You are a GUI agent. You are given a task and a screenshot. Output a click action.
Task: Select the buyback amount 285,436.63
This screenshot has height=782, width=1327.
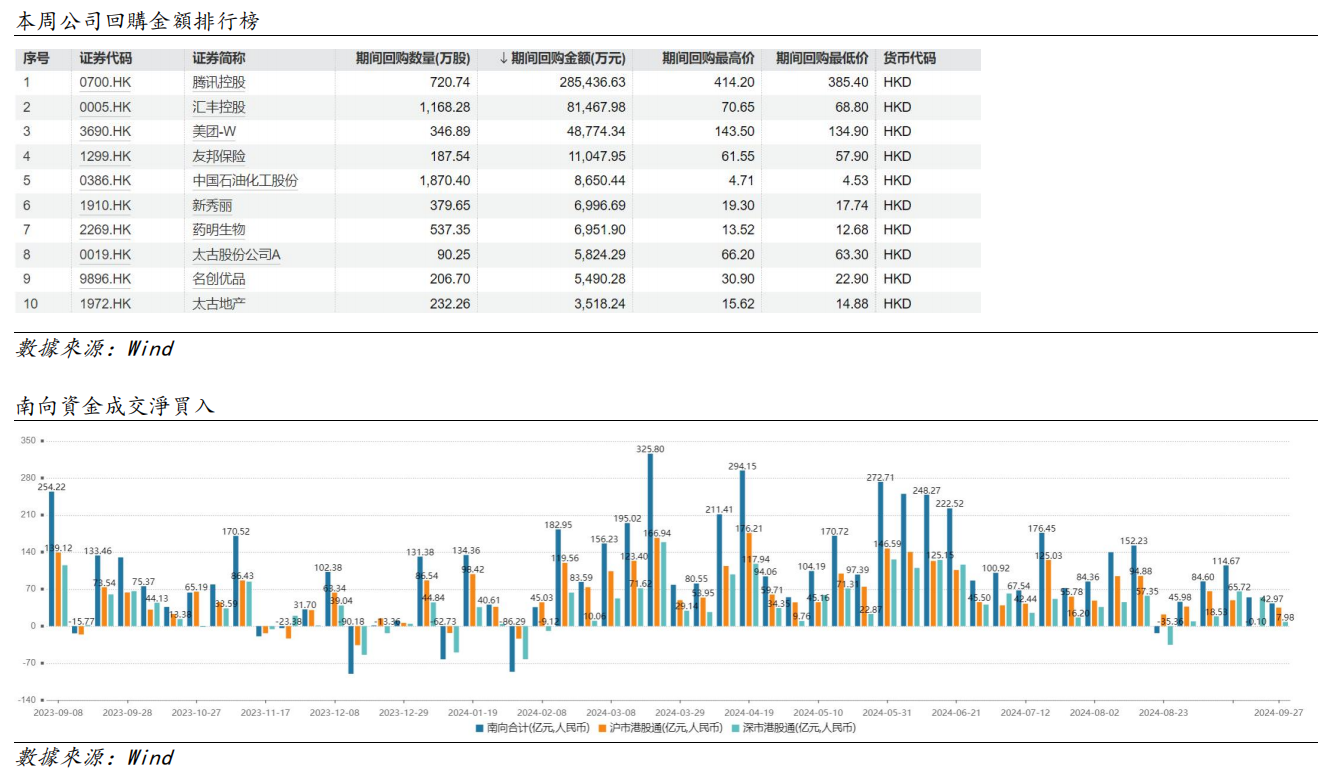click(x=593, y=82)
